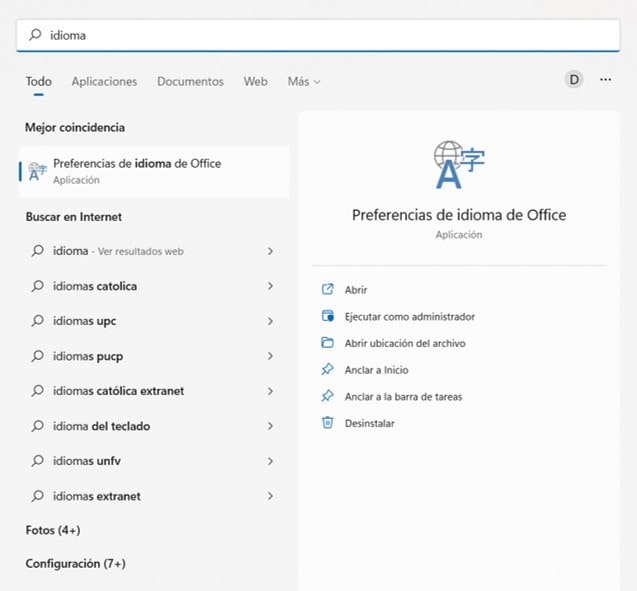Click the Ejecutar como administrador shield icon
The width and height of the screenshot is (637, 591).
click(x=327, y=317)
